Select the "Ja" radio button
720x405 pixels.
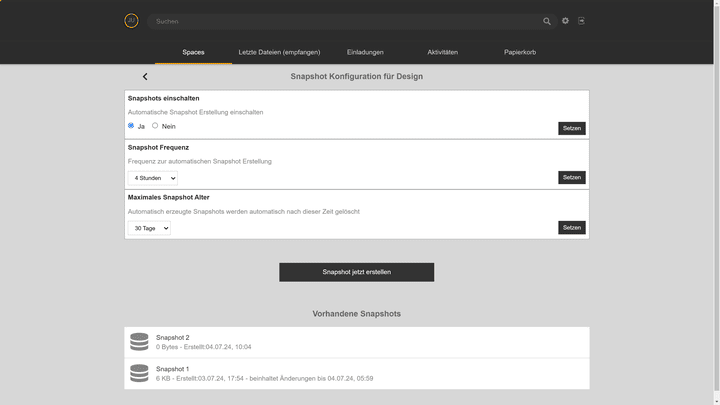[131, 126]
